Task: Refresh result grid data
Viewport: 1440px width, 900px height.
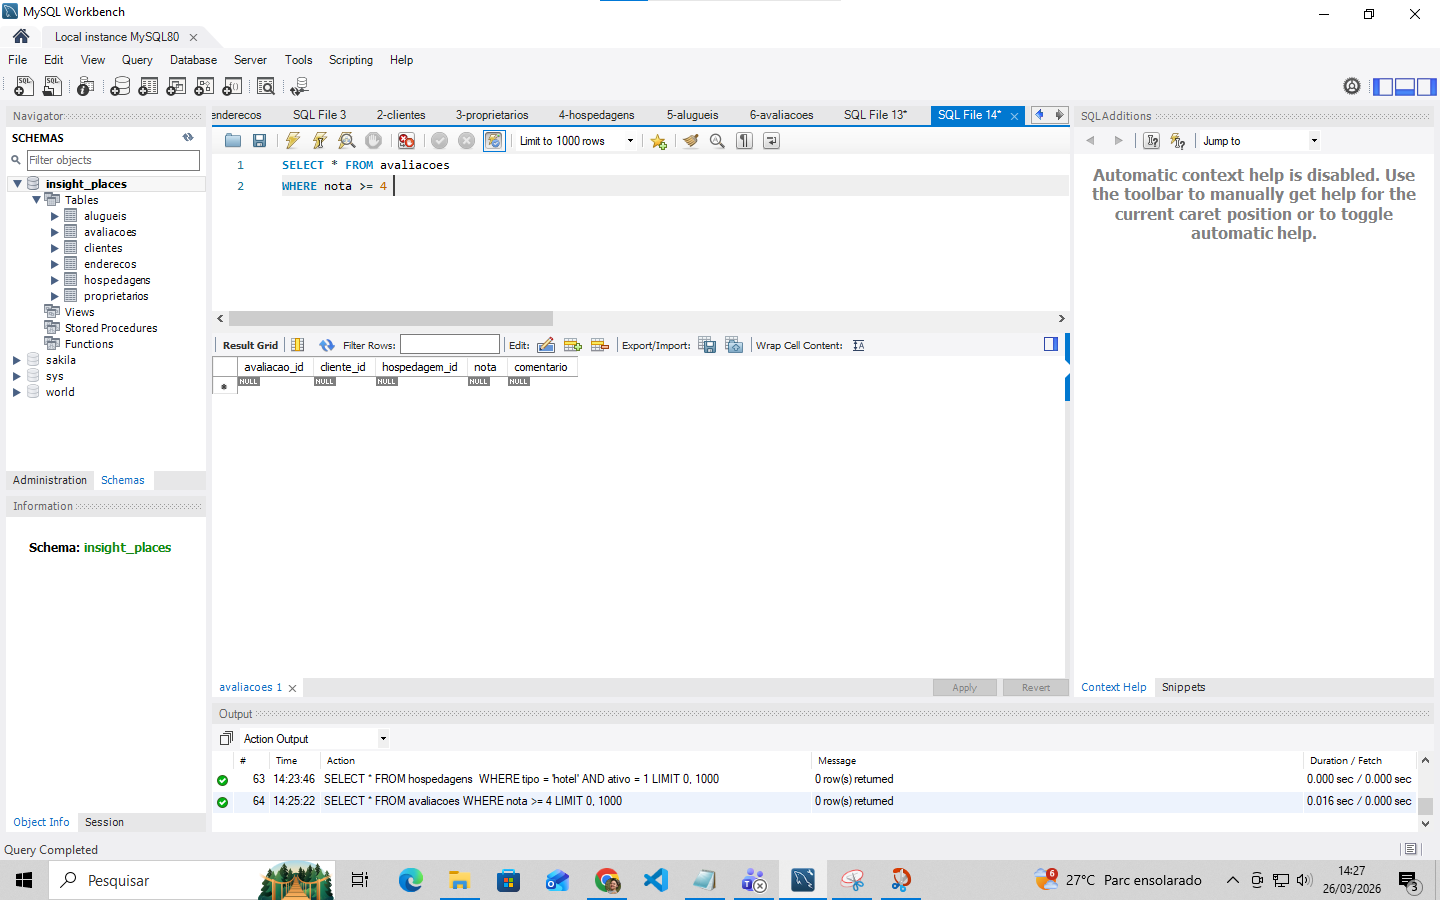Action: pyautogui.click(x=327, y=345)
